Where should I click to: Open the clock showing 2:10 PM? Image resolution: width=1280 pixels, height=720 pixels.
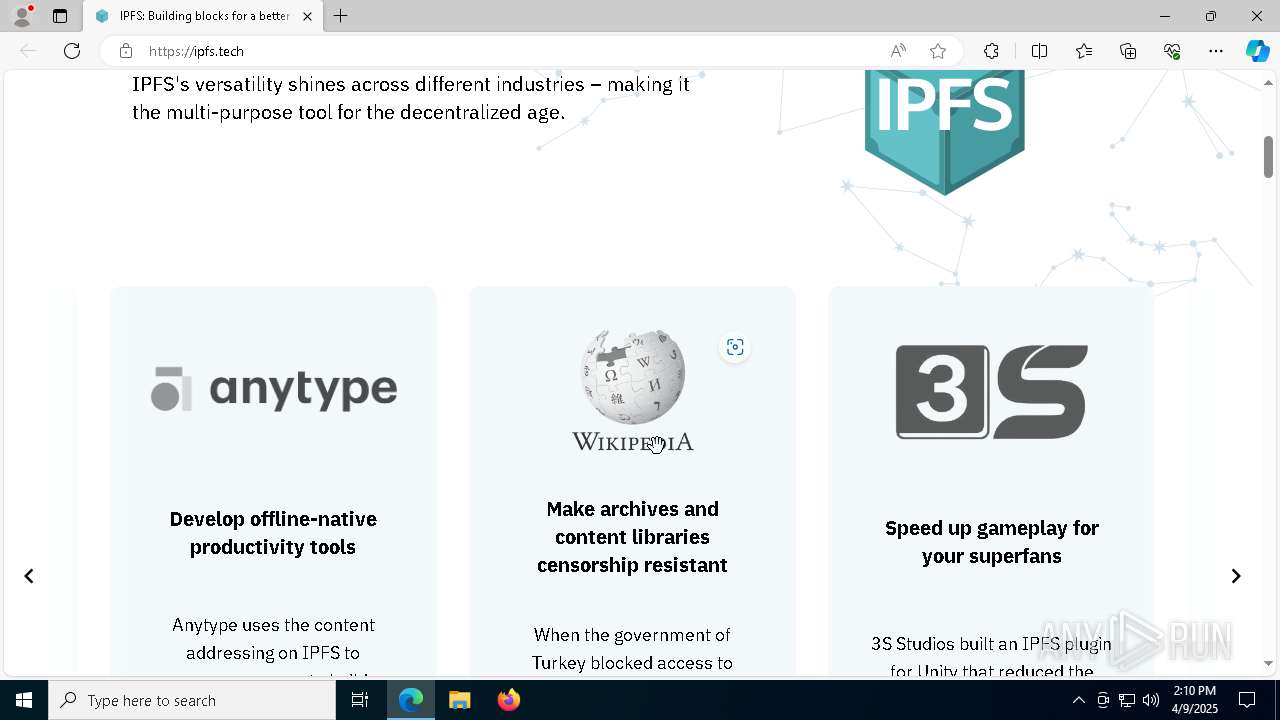click(x=1194, y=700)
